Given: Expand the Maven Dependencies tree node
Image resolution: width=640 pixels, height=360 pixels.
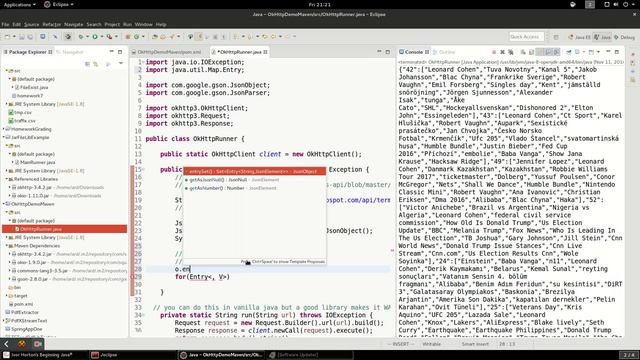Looking at the screenshot, I should (7, 246).
